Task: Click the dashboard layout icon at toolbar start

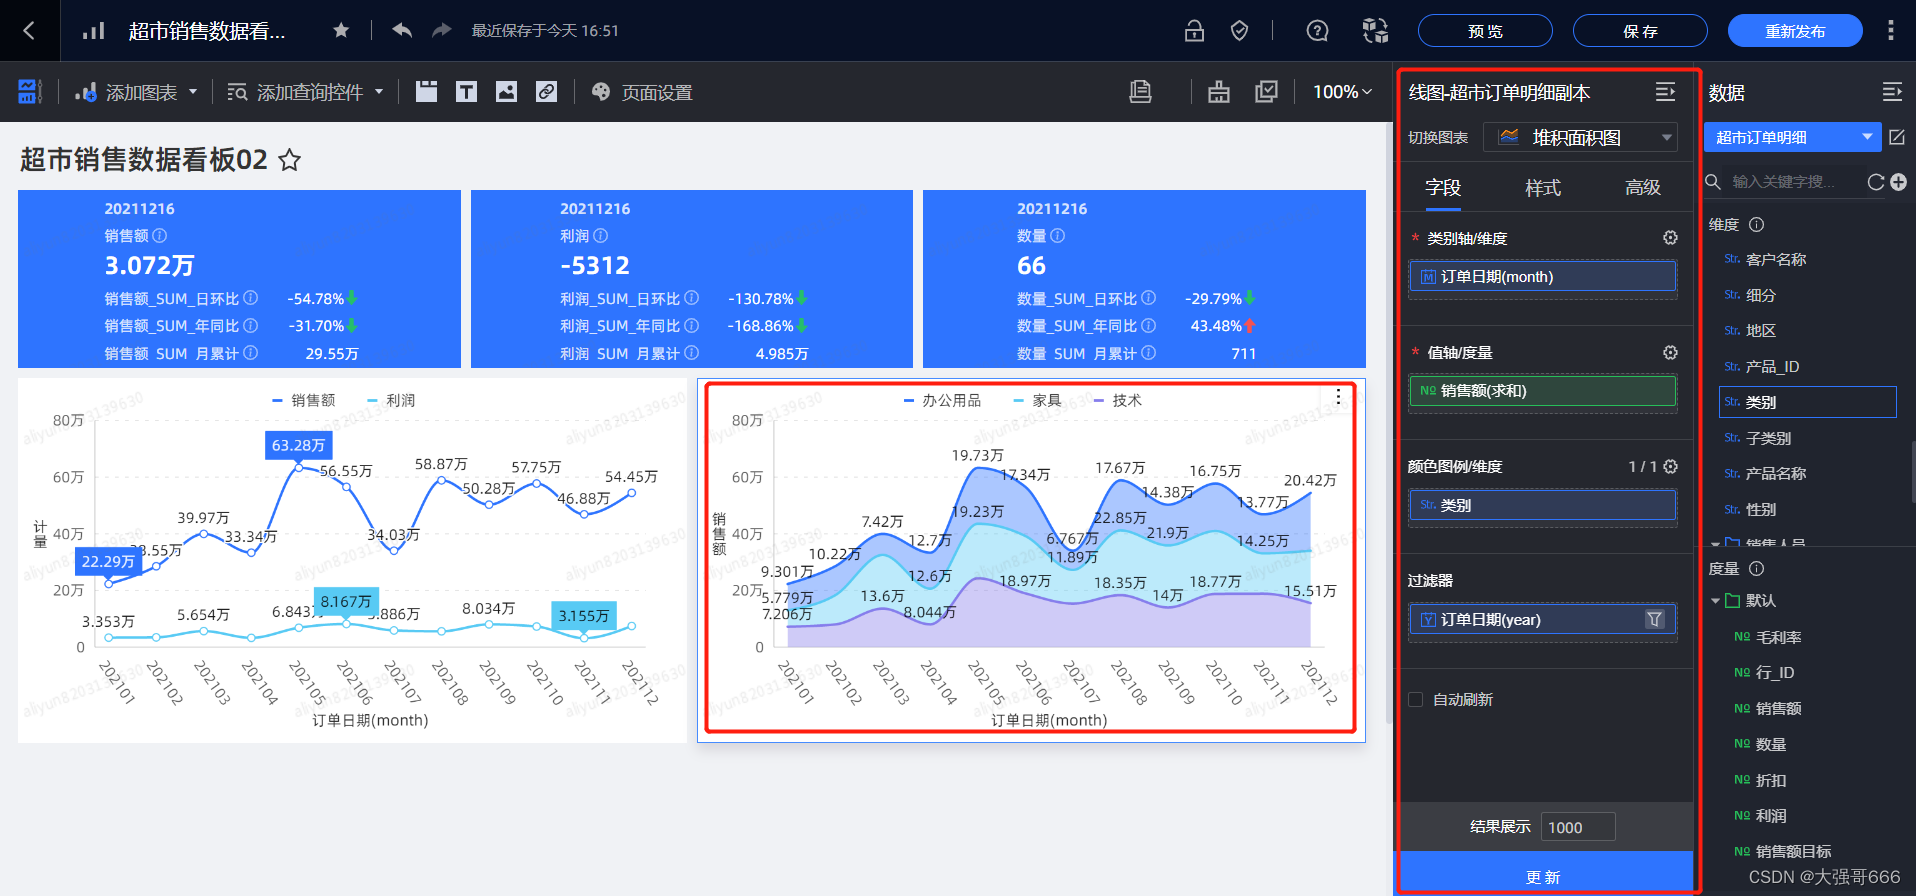Action: pos(29,92)
